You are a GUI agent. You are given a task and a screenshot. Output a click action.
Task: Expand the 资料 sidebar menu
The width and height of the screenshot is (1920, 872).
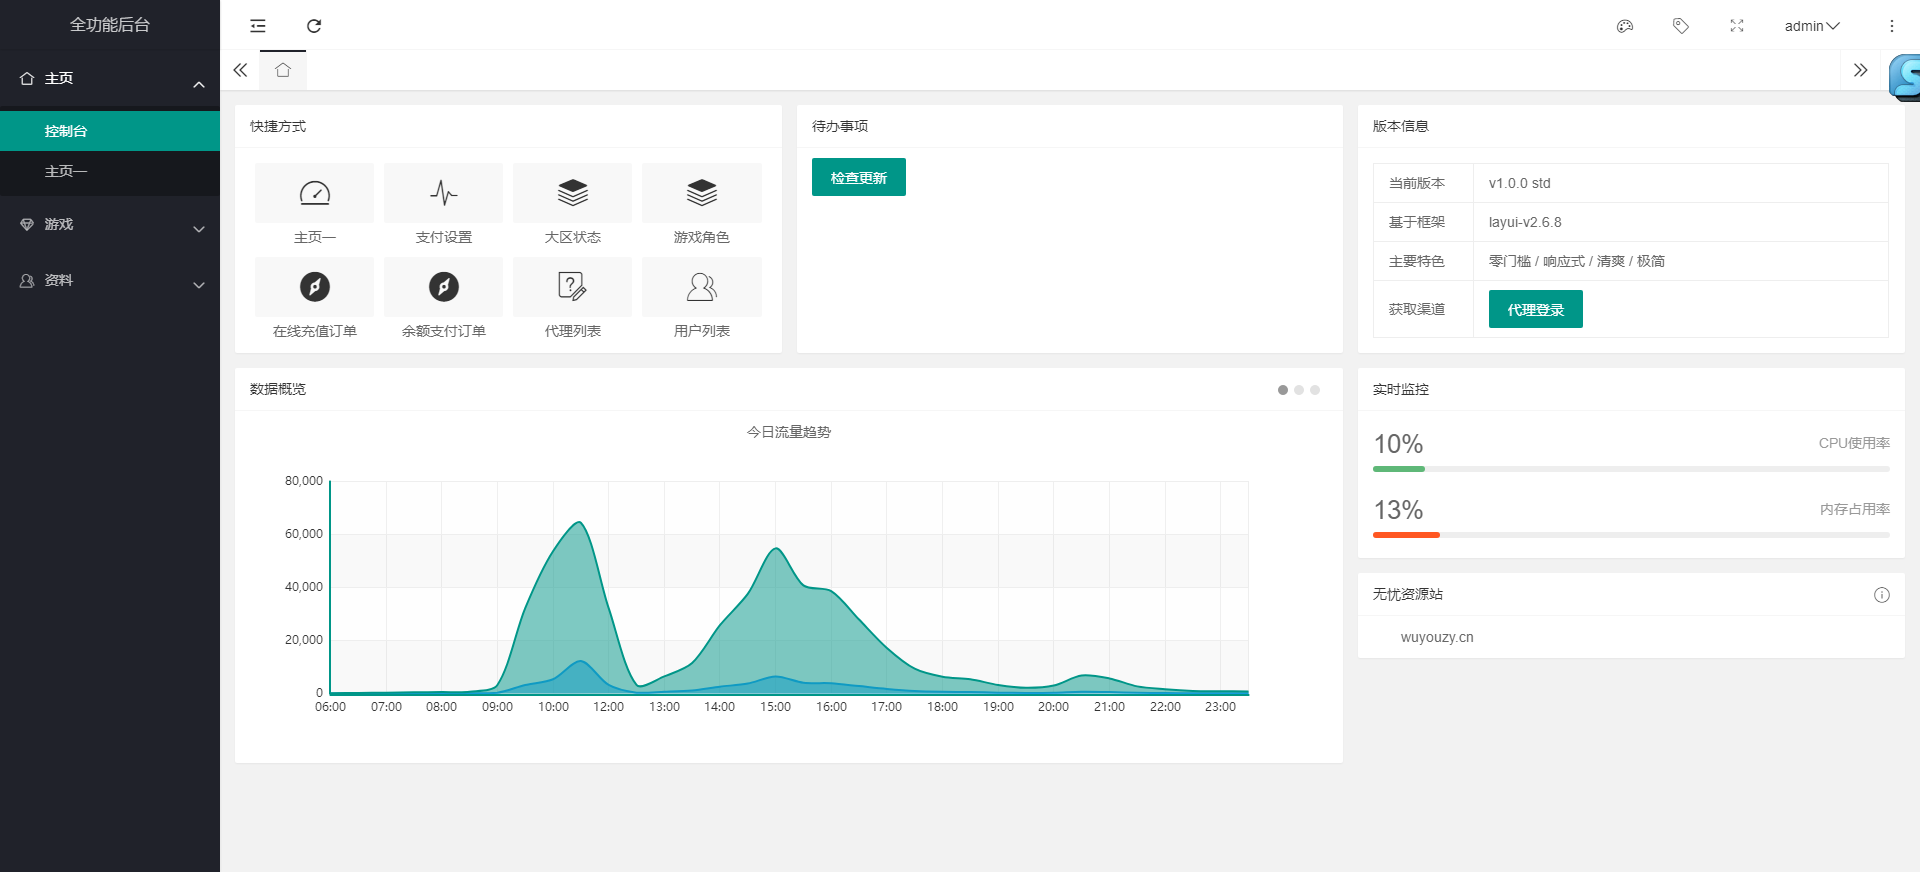[x=110, y=281]
